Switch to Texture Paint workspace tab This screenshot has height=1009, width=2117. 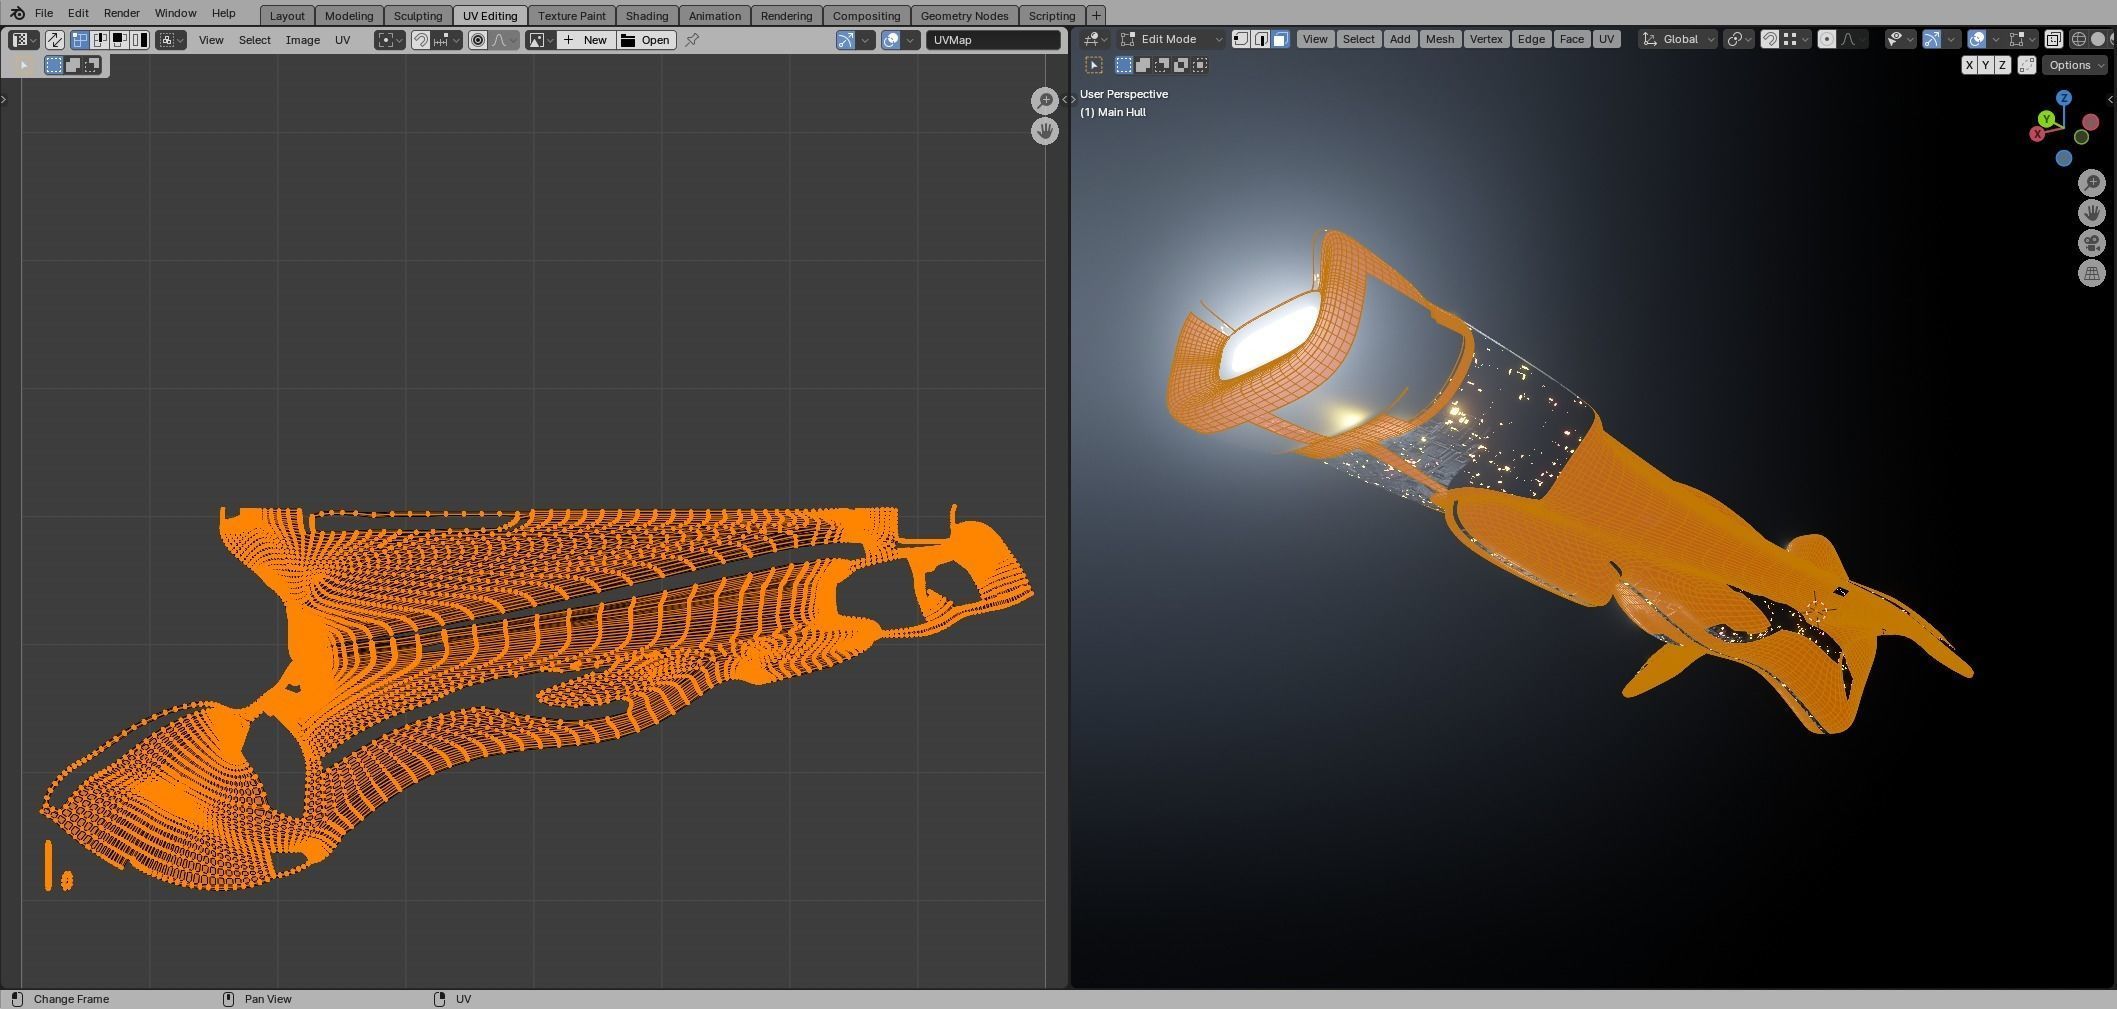coord(572,15)
